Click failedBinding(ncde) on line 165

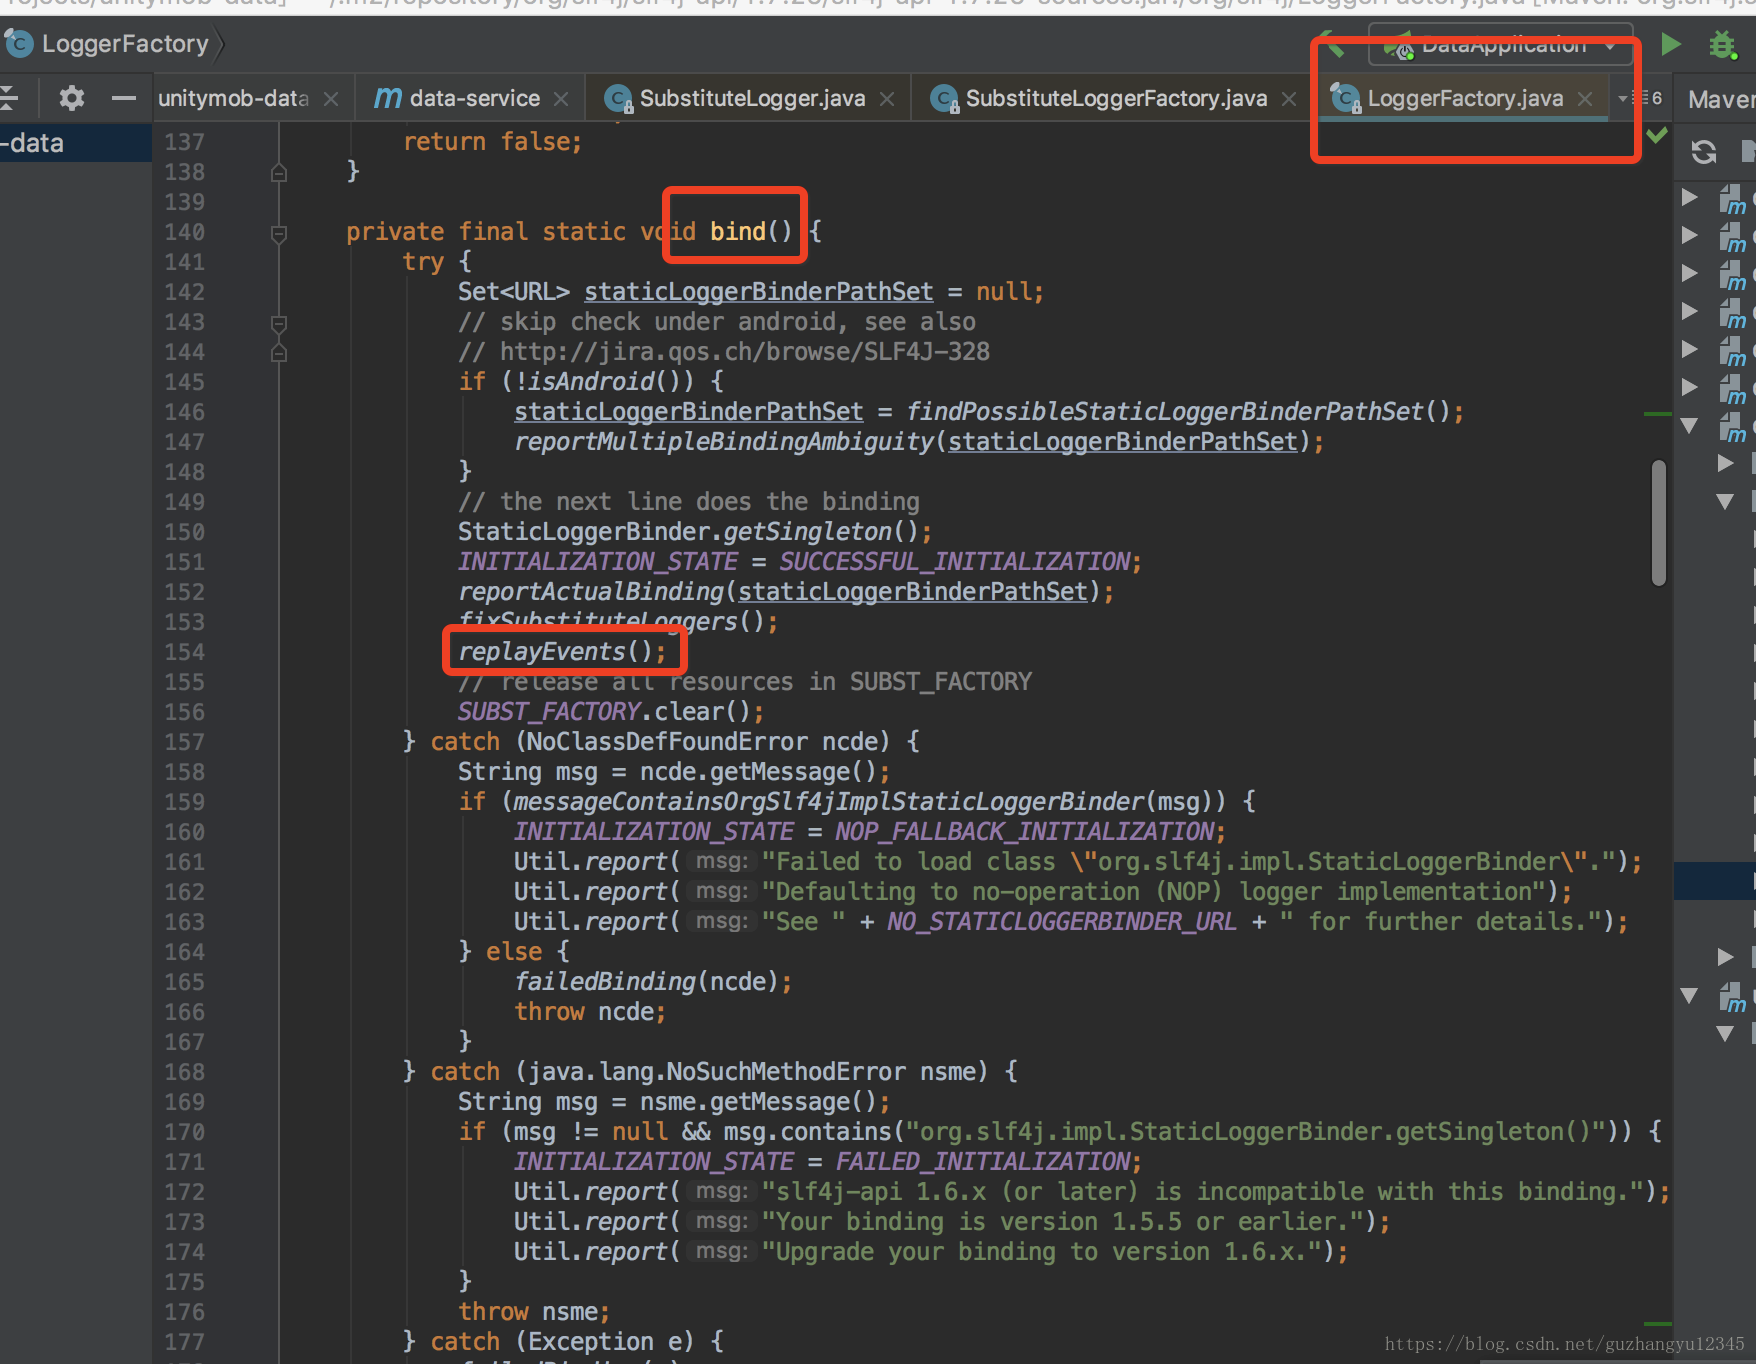point(646,982)
